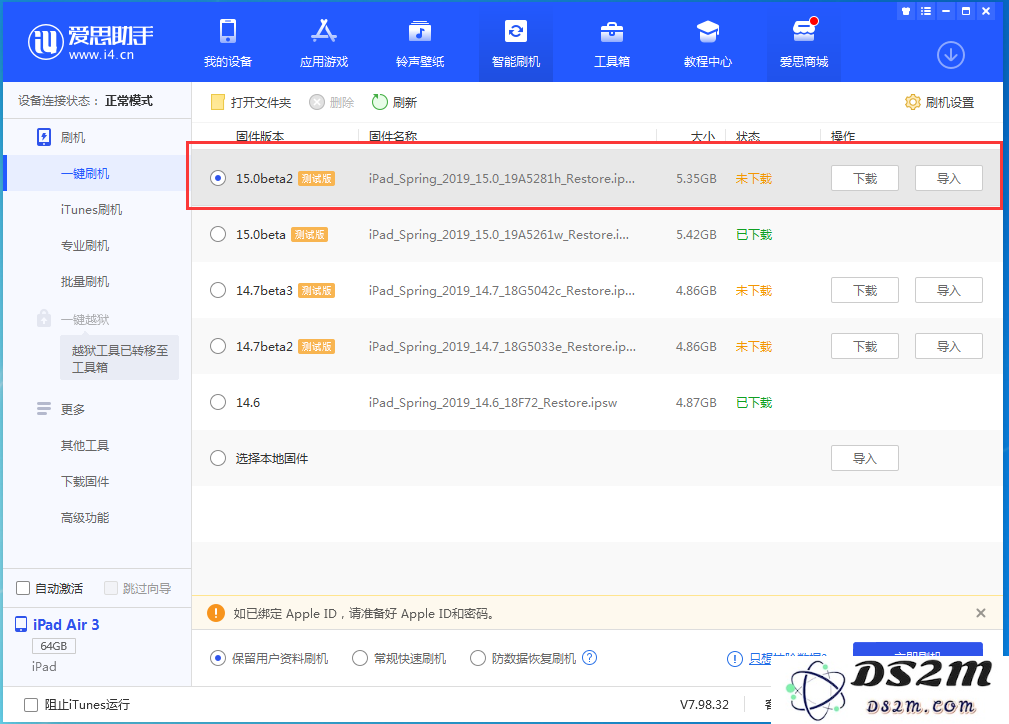Enable 自动激活 checkbox

(23, 588)
